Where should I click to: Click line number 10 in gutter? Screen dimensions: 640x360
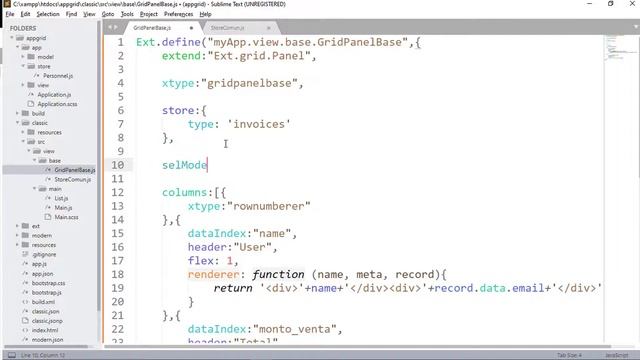[118, 165]
